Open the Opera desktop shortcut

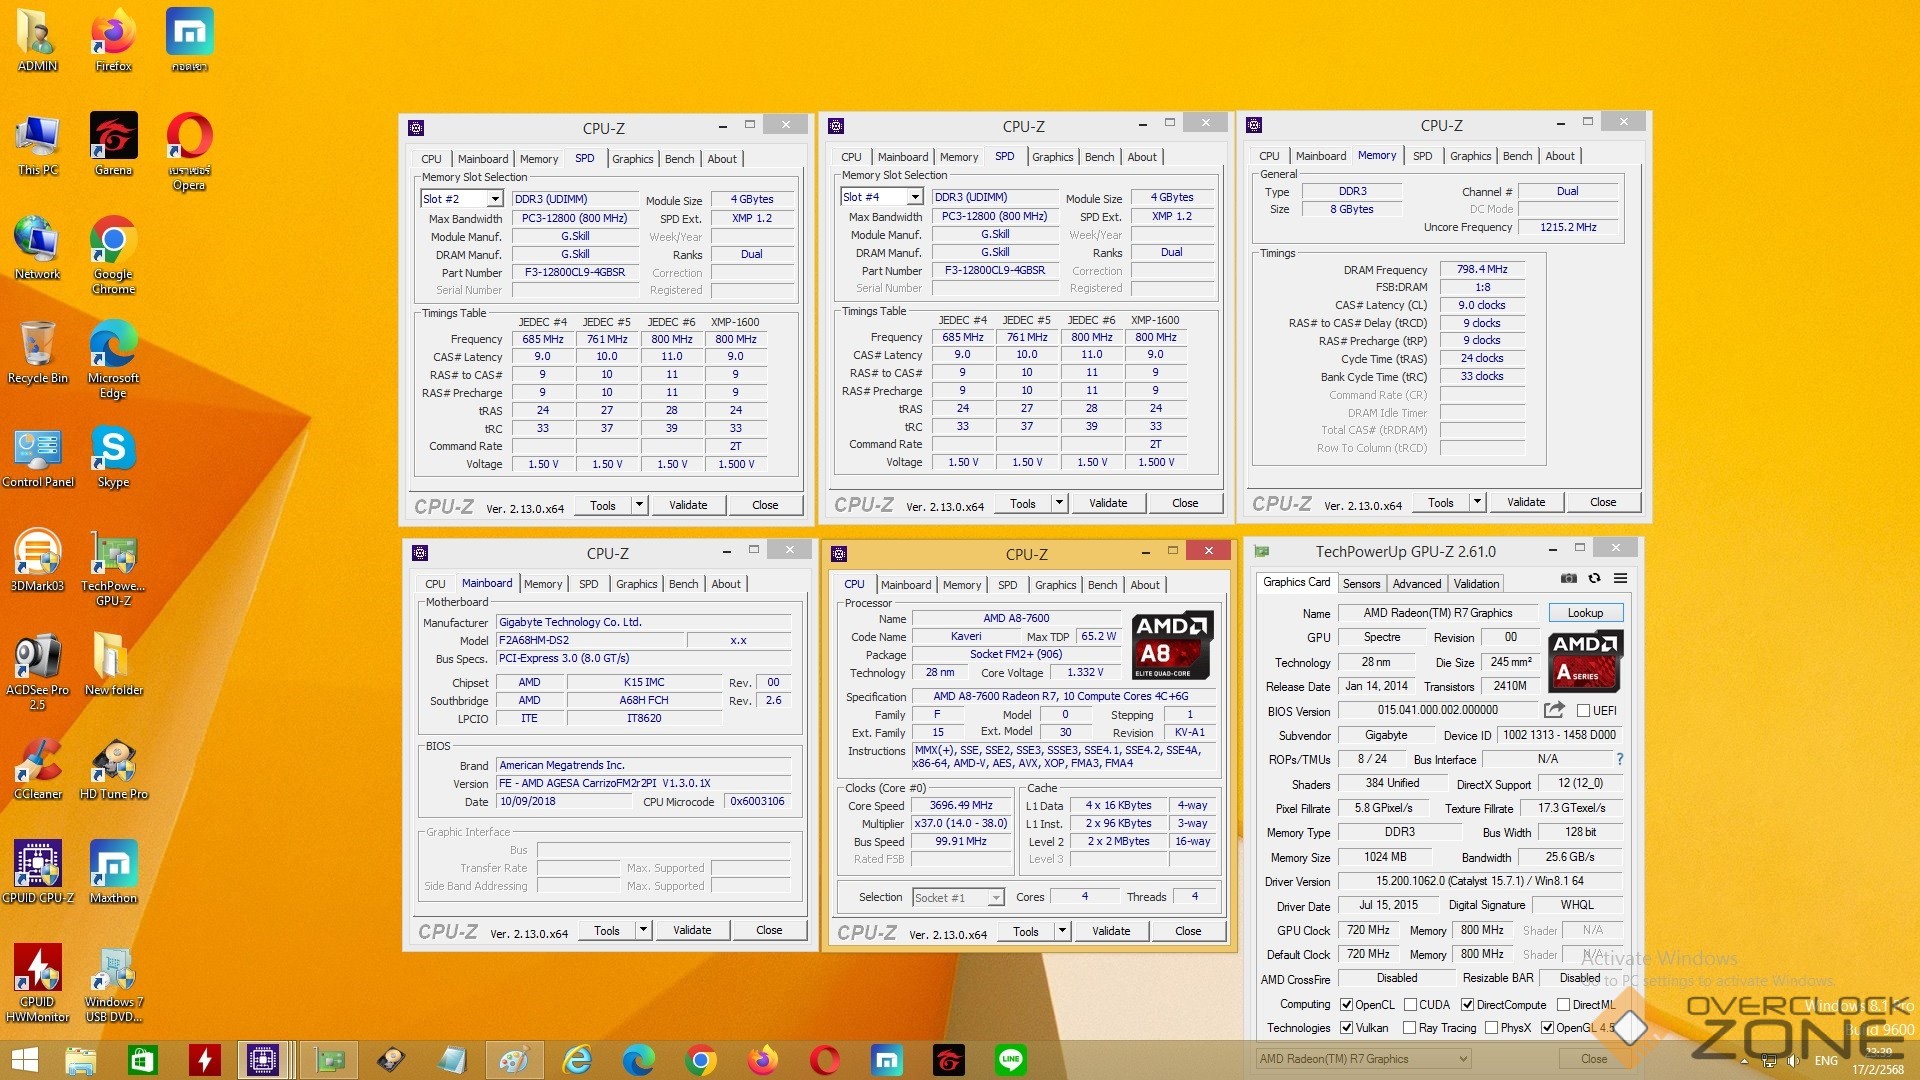coord(189,151)
